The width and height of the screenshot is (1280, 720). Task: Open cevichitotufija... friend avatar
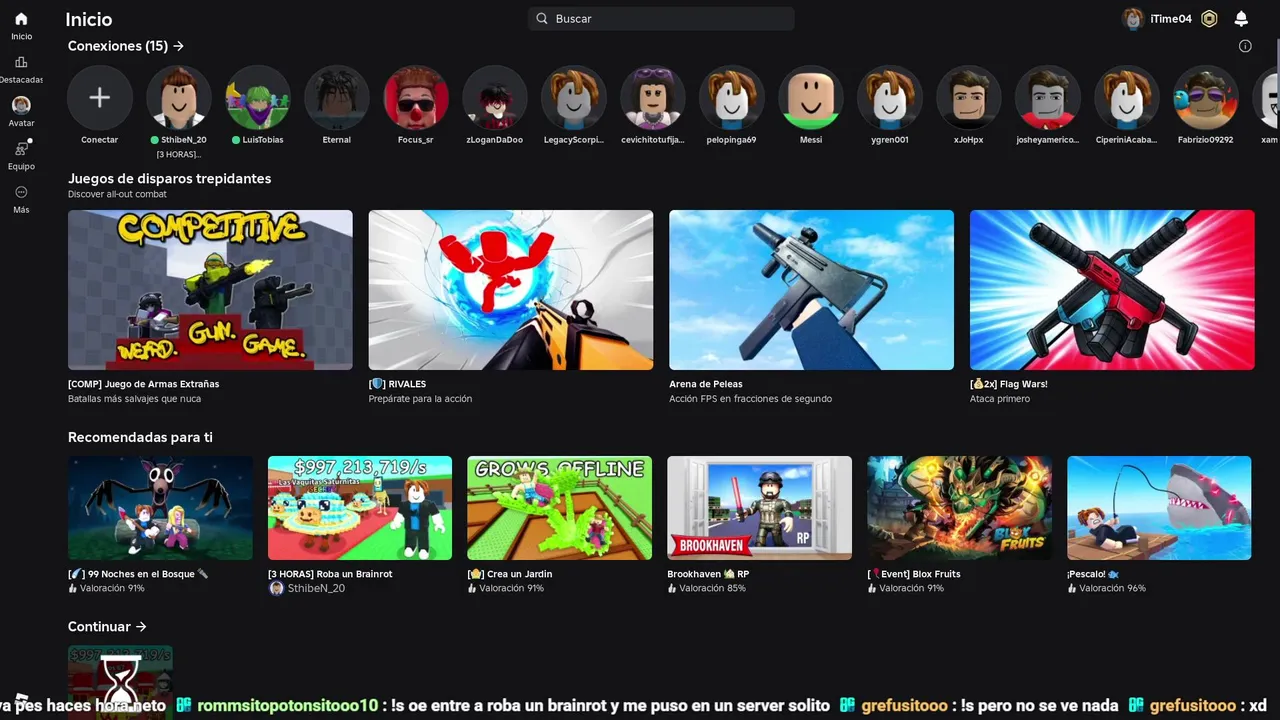click(653, 98)
